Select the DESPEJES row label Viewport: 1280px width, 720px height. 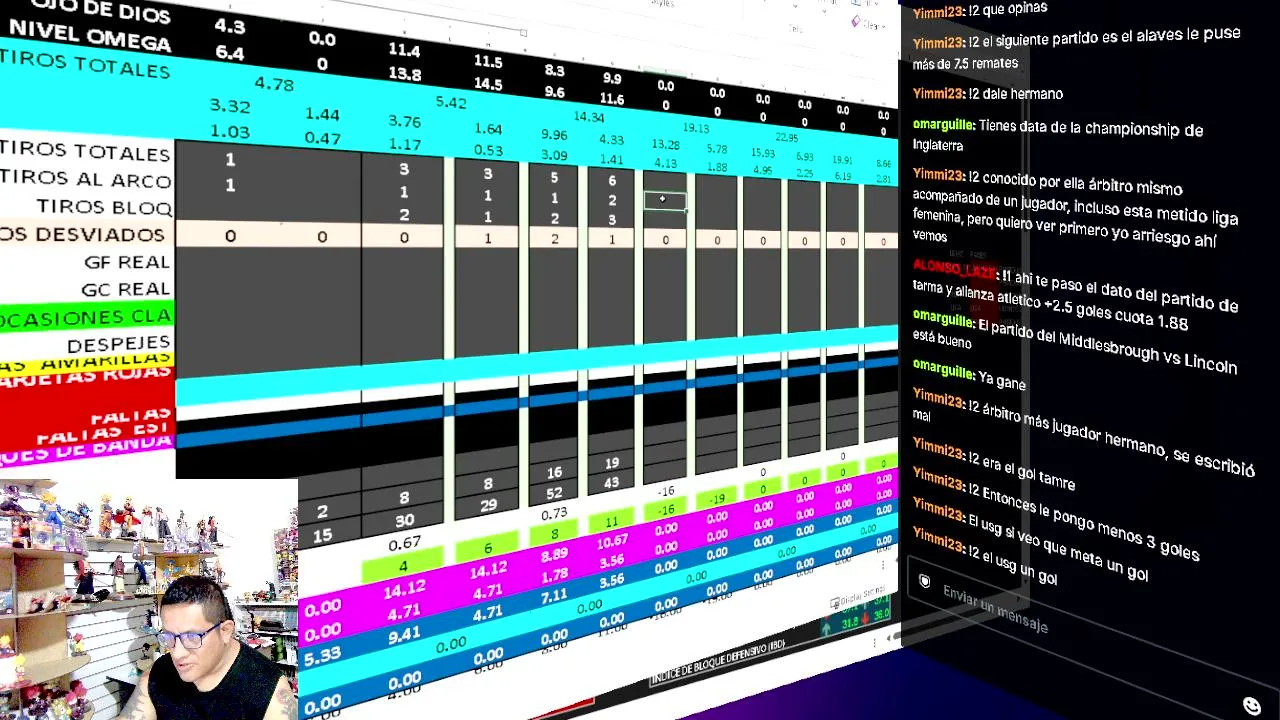tap(119, 345)
